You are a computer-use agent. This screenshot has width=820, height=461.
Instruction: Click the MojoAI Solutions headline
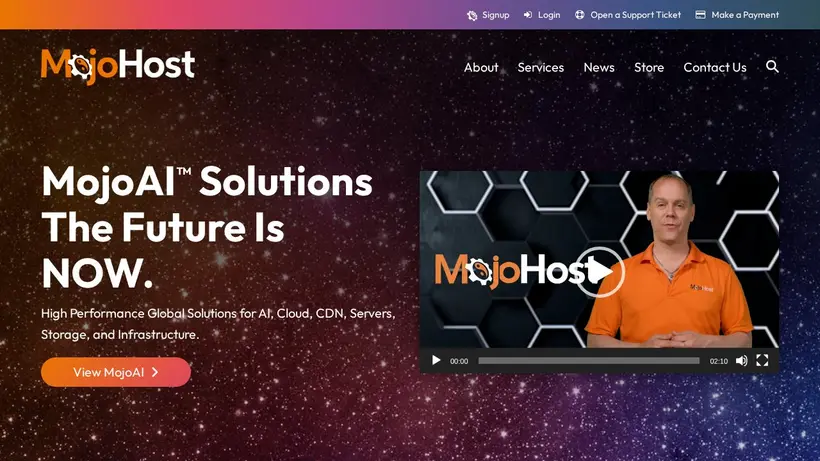tap(207, 227)
